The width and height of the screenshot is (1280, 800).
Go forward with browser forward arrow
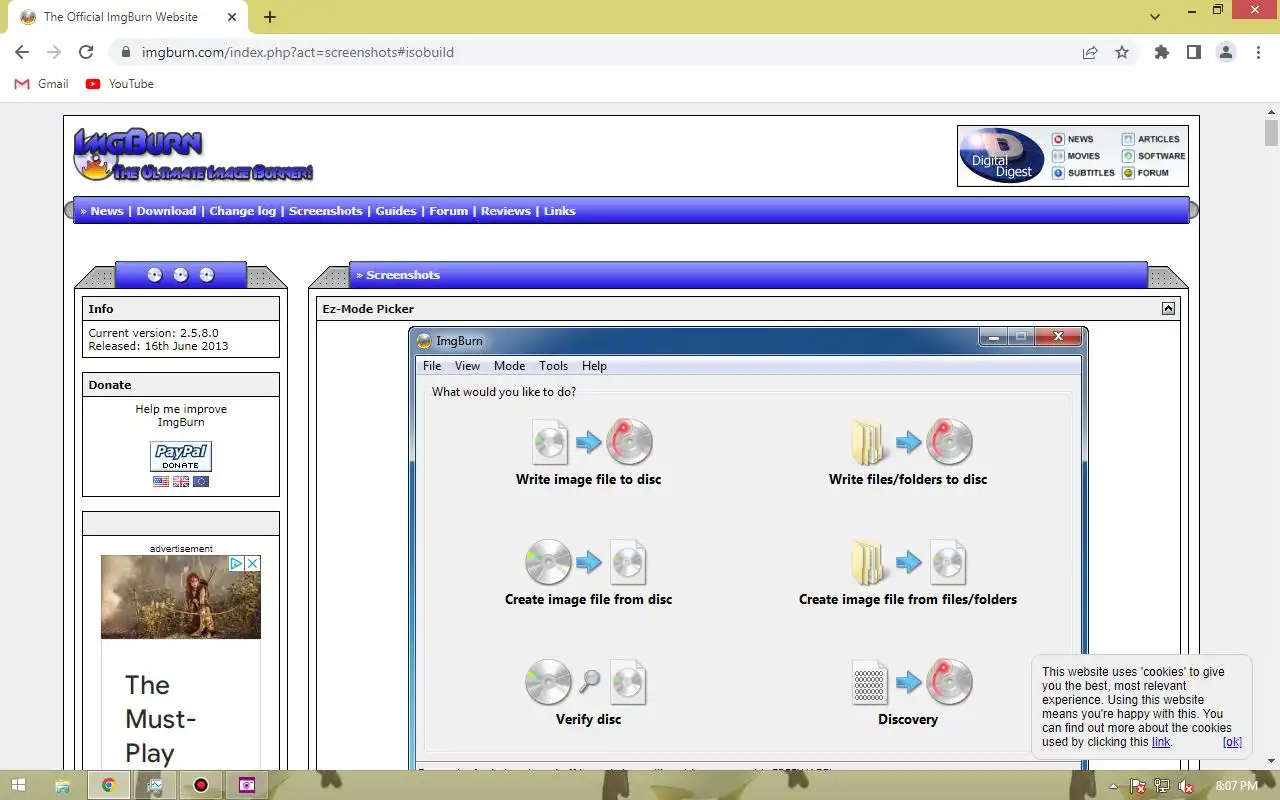pyautogui.click(x=54, y=52)
